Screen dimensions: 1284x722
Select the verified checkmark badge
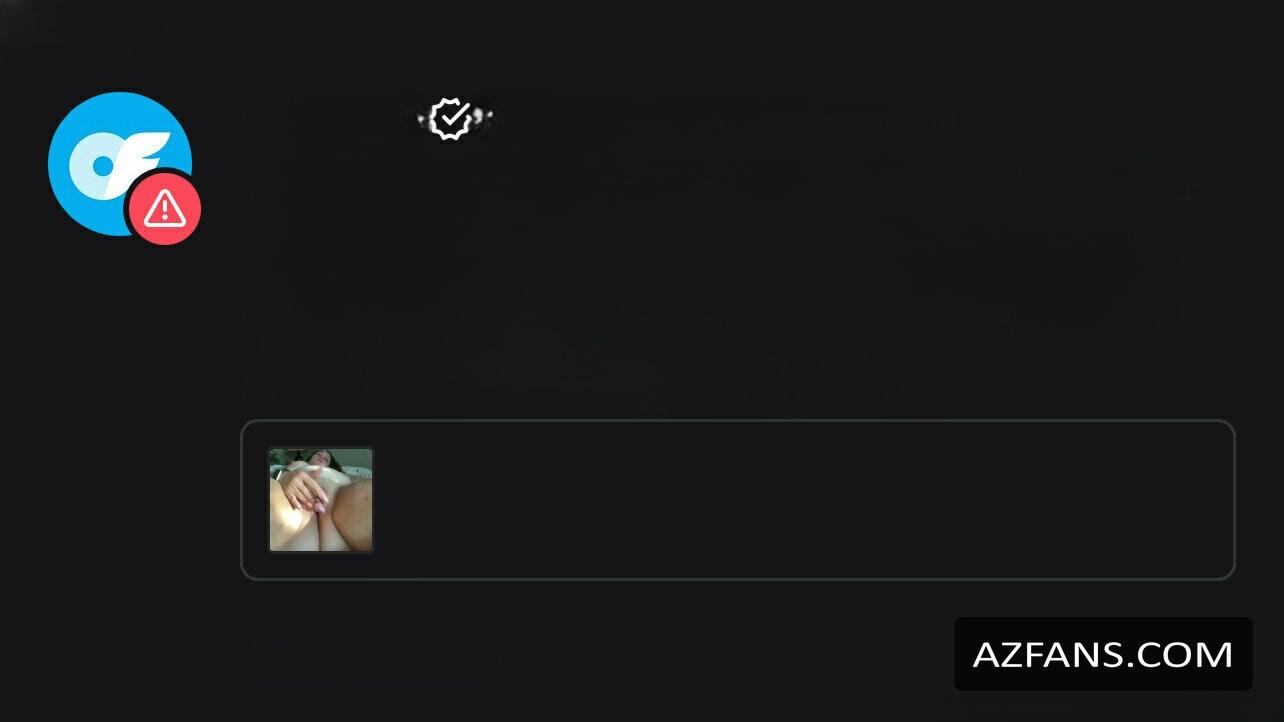[x=452, y=119]
